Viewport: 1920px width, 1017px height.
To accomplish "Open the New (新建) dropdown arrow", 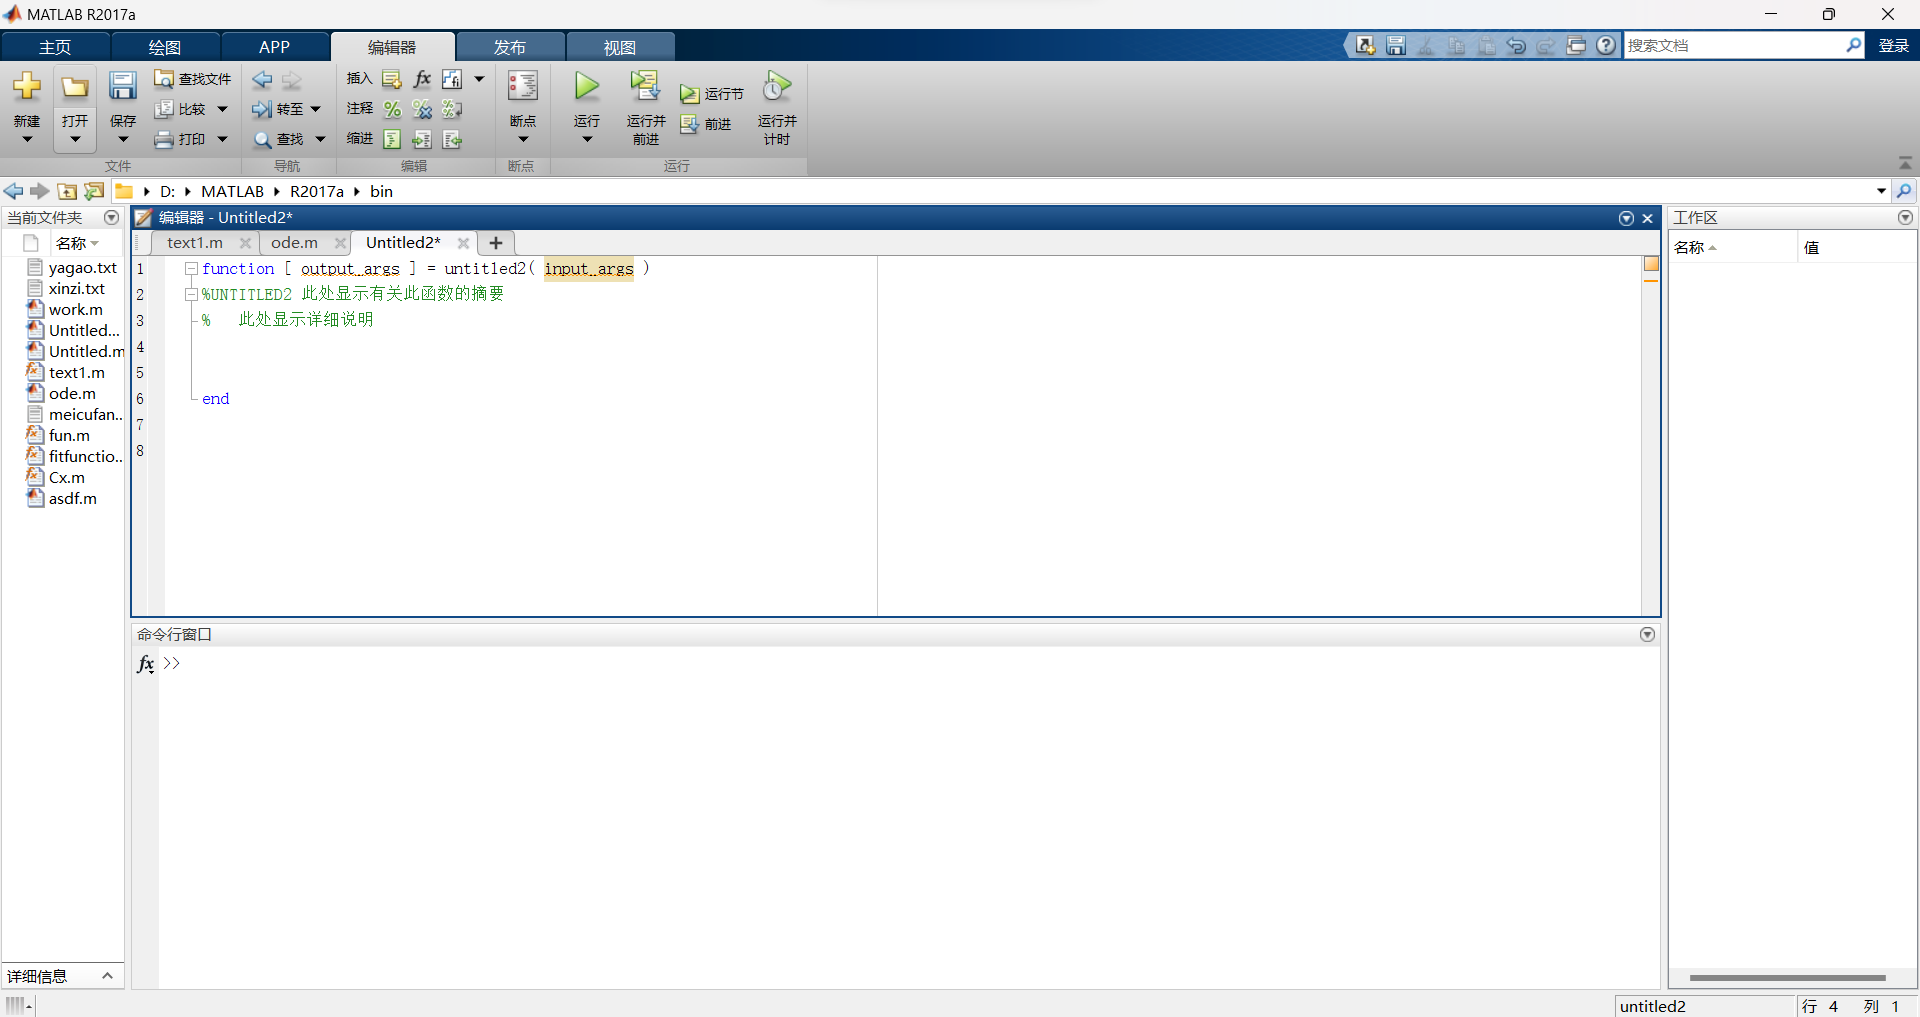I will click(x=27, y=139).
